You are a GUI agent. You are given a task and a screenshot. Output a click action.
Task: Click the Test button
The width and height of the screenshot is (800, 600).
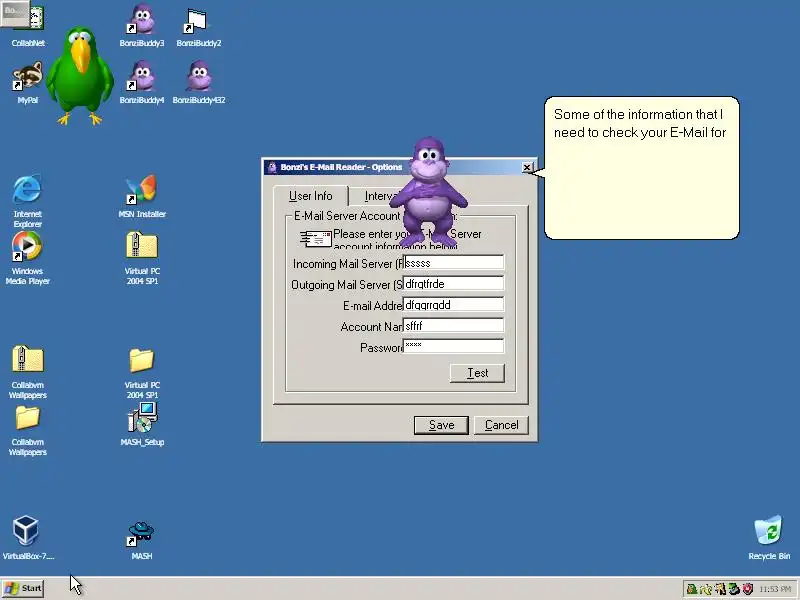click(478, 373)
